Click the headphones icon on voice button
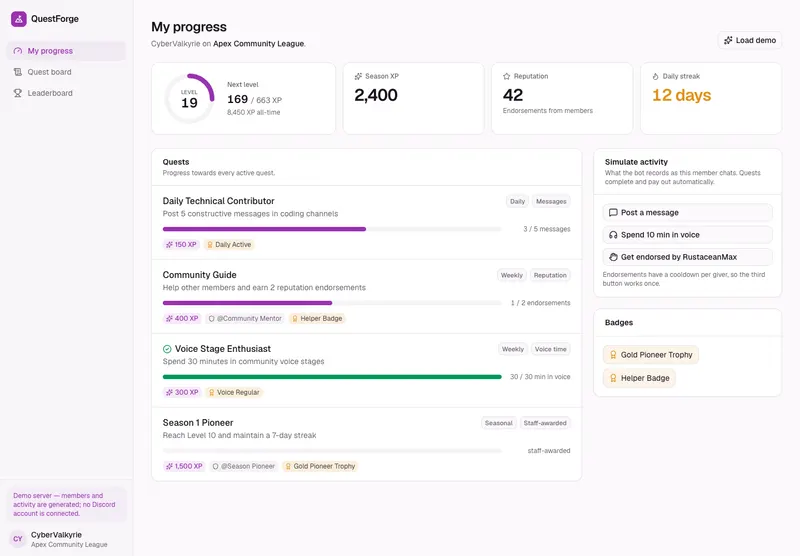The width and height of the screenshot is (800, 556). [613, 235]
